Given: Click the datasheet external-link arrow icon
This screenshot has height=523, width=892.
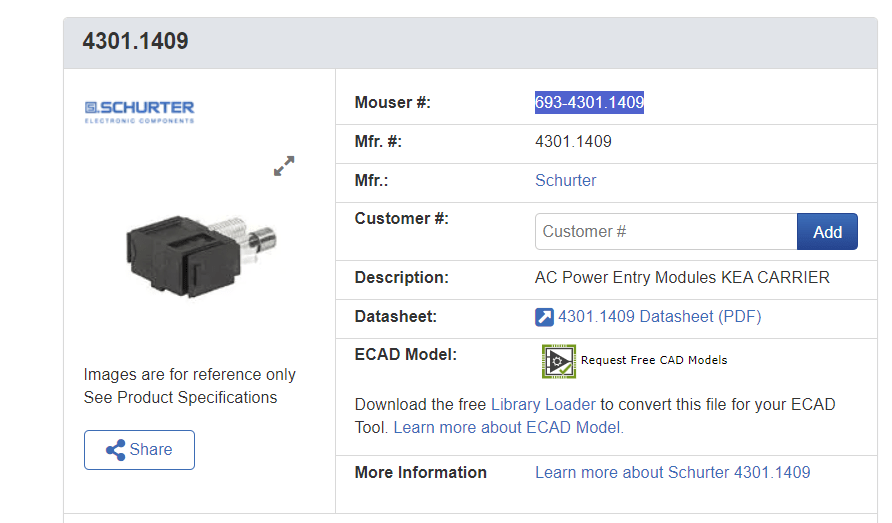Looking at the screenshot, I should (x=544, y=317).
